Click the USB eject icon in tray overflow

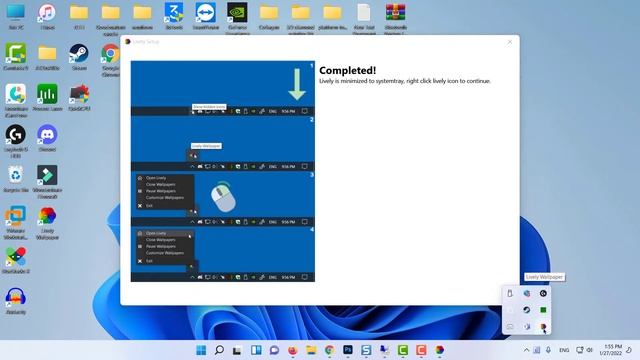[x=510, y=293]
